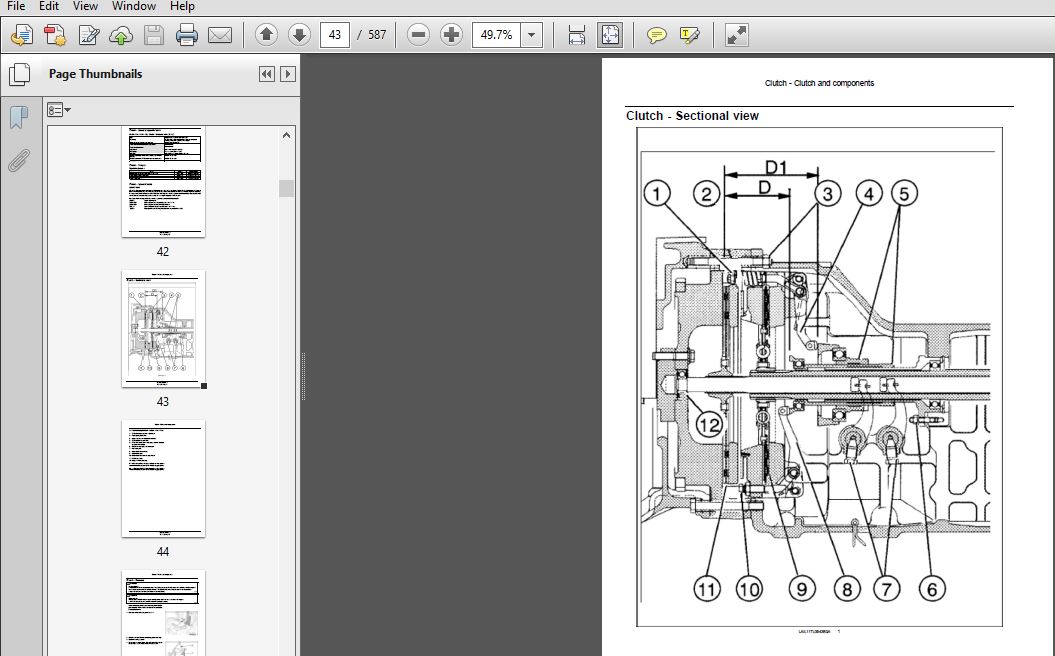Screen dimensions: 1055x656
Task: Click the page number field showing 43
Action: tap(335, 35)
